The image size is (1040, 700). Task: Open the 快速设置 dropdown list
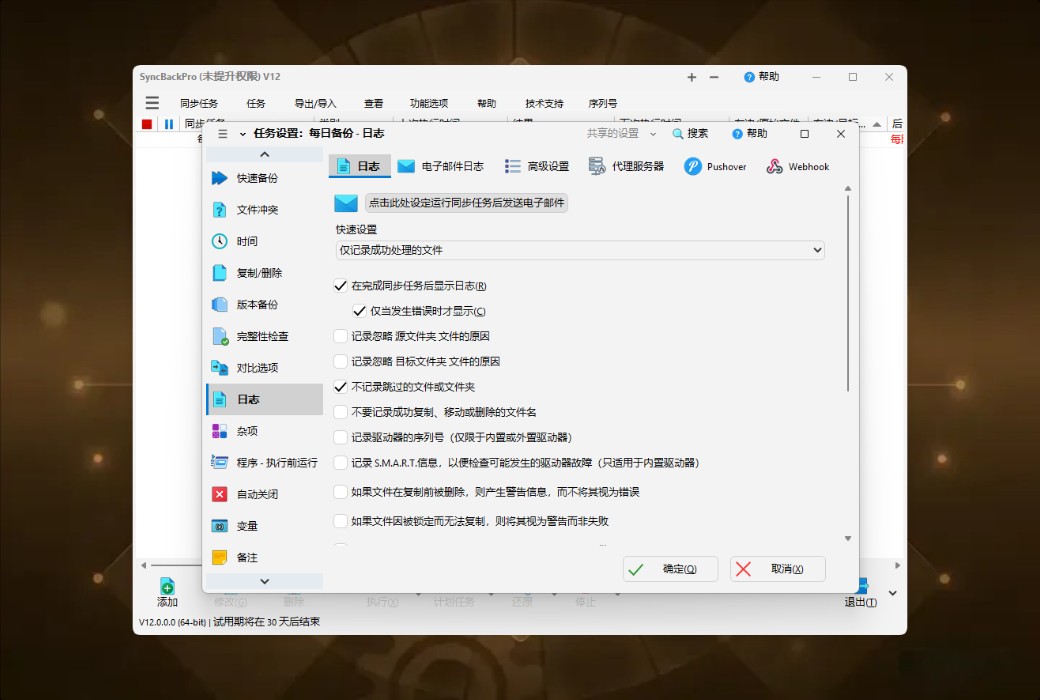tap(580, 249)
